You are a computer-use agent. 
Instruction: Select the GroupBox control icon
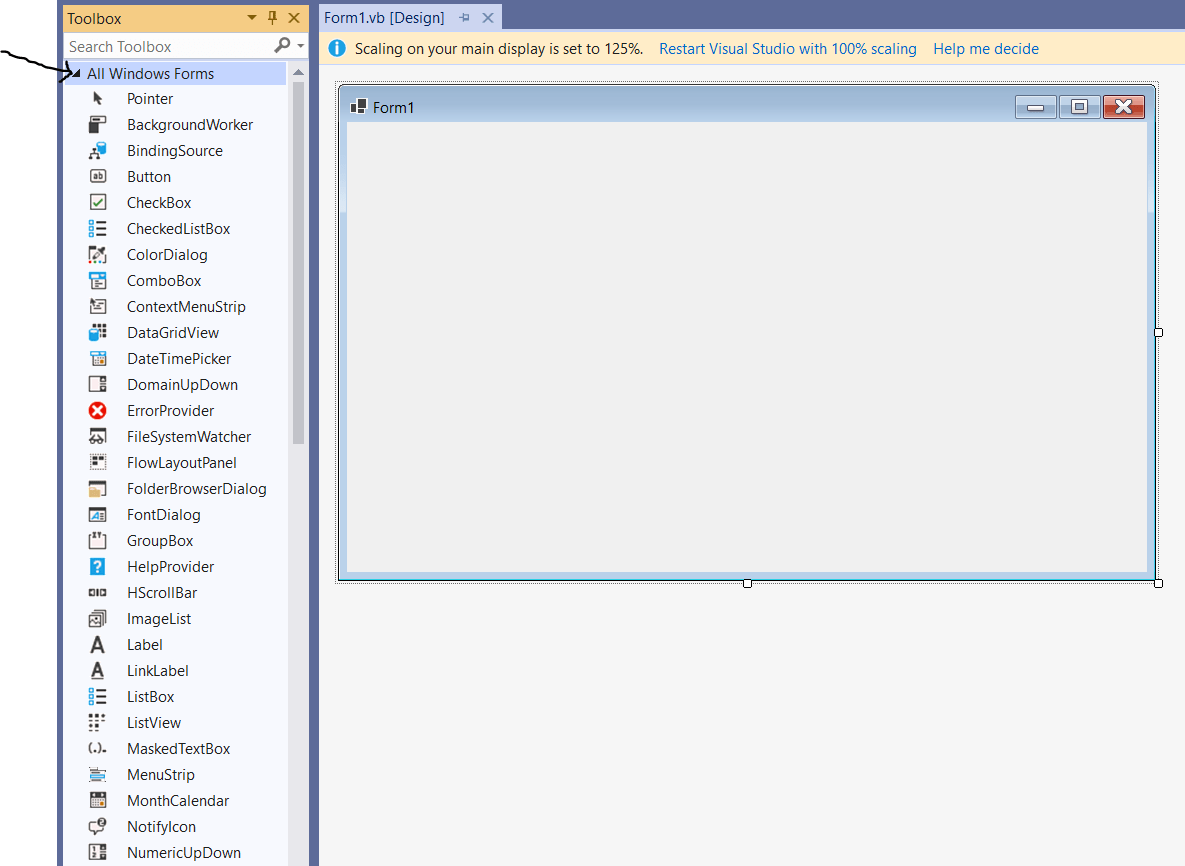coord(97,541)
